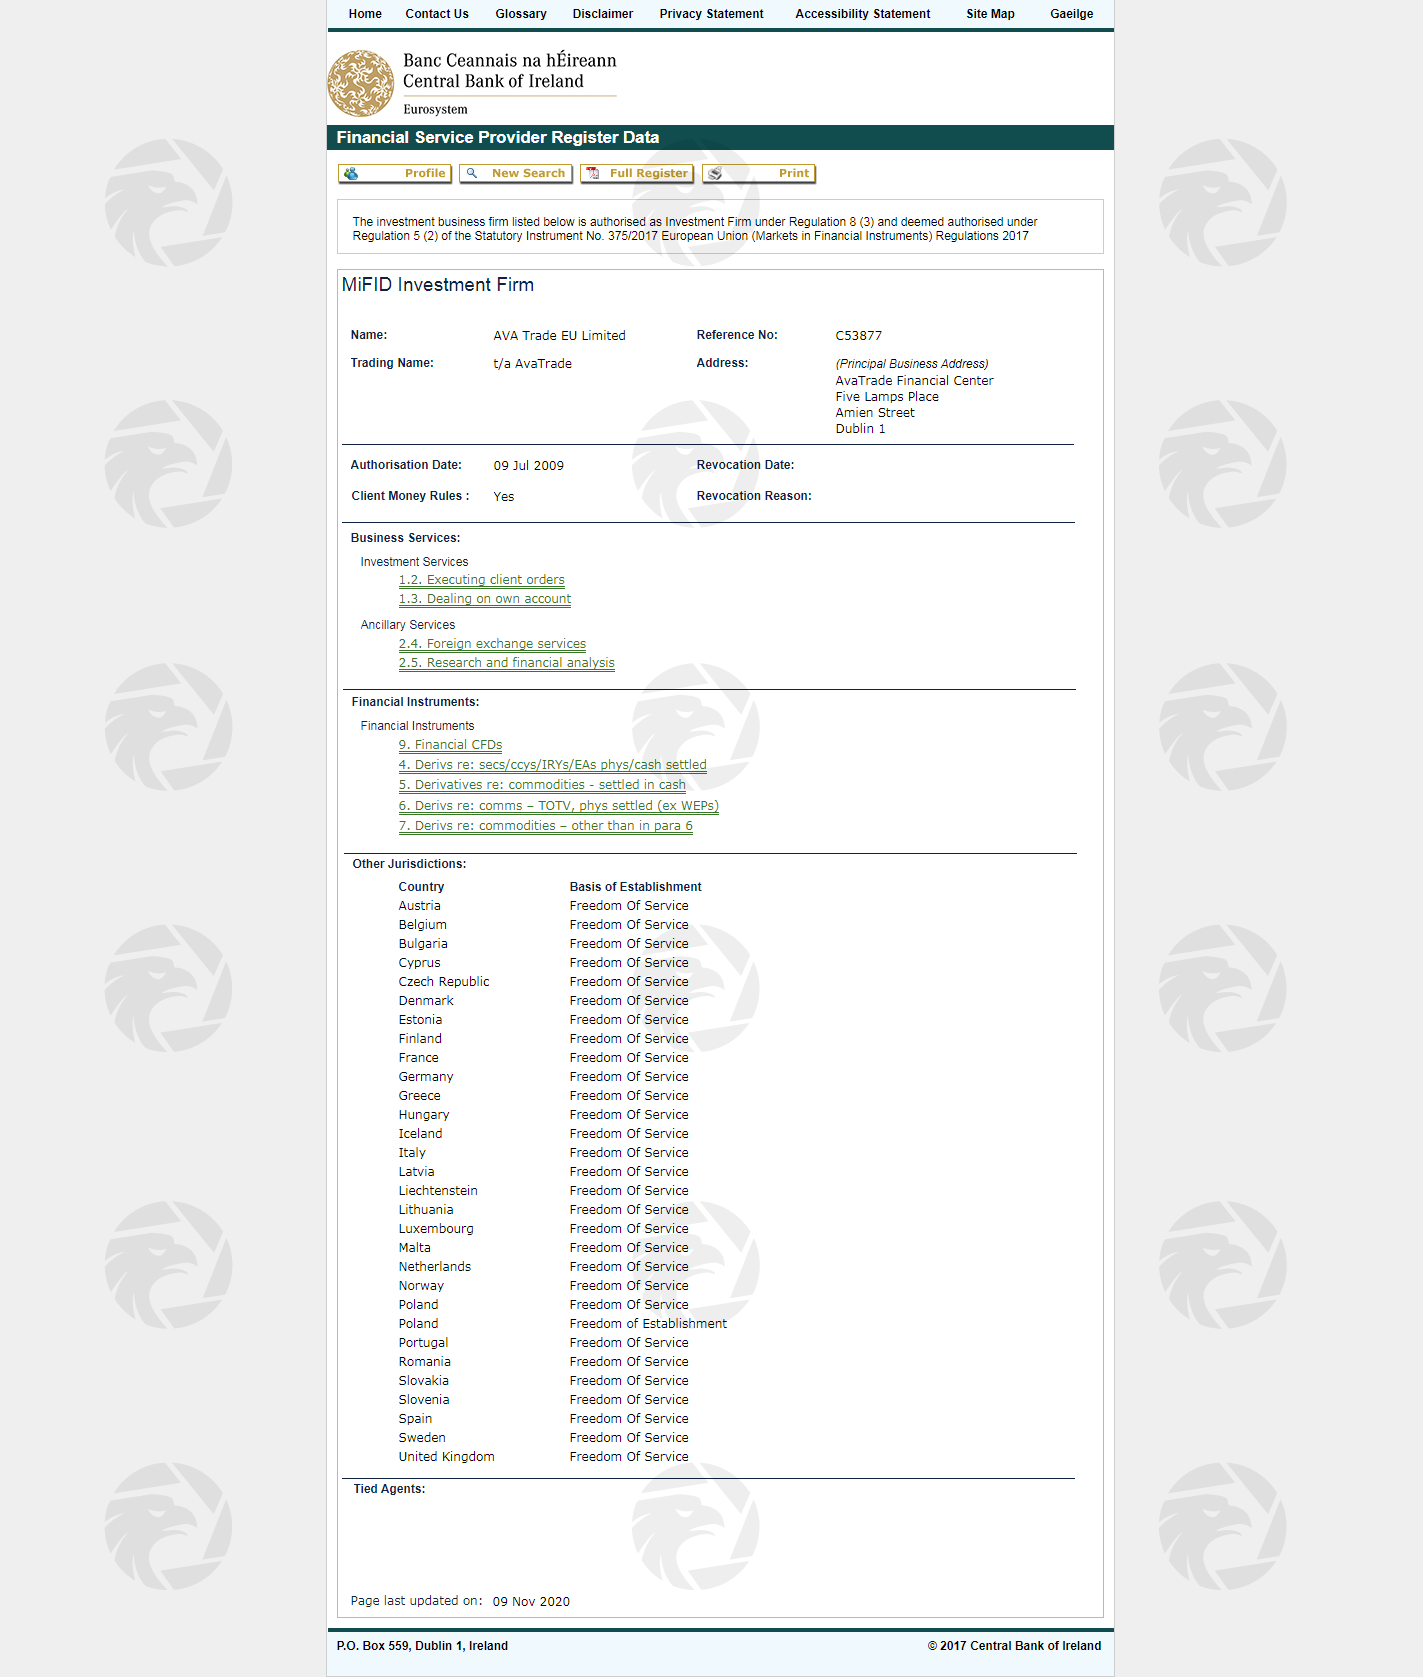Click address line 'Amien Street'
This screenshot has width=1423, height=1677.
pos(875,413)
